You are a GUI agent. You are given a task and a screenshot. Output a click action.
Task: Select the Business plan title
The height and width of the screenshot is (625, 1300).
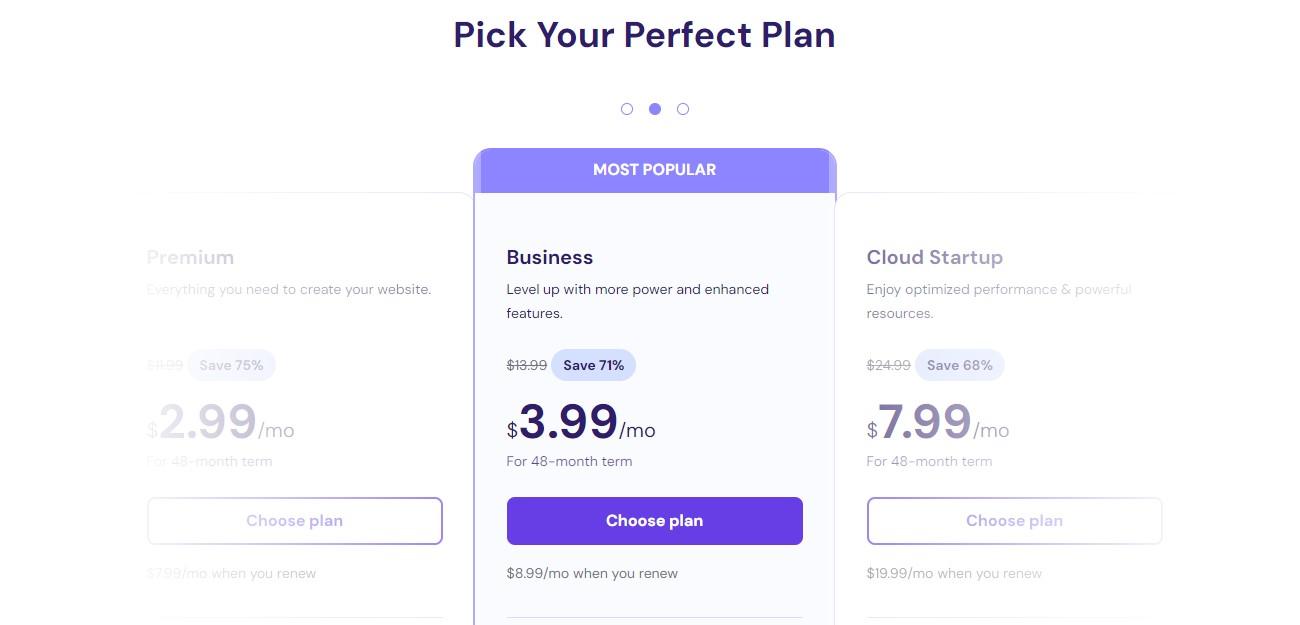pyautogui.click(x=550, y=257)
